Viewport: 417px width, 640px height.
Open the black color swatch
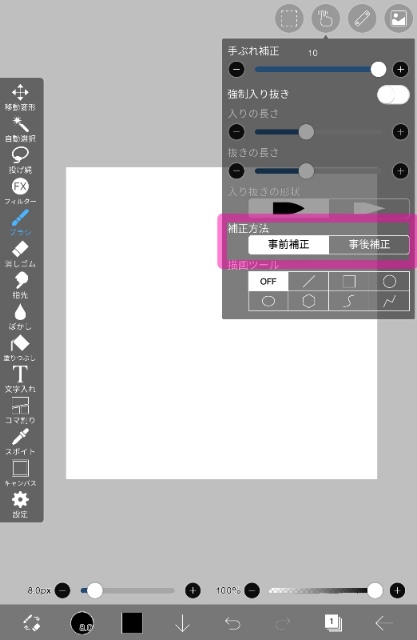pyautogui.click(x=132, y=623)
